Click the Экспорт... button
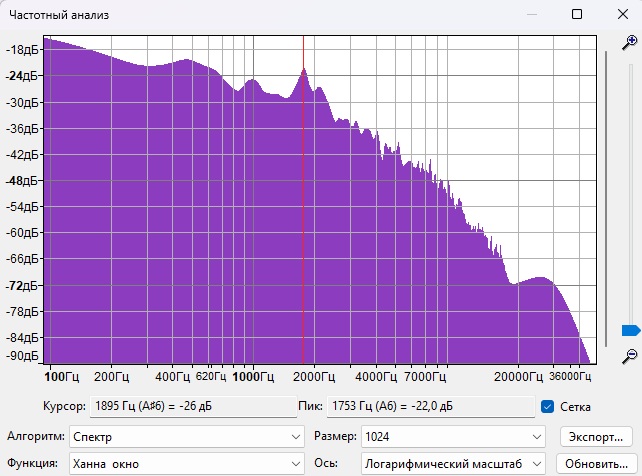The image size is (642, 476). (596, 437)
